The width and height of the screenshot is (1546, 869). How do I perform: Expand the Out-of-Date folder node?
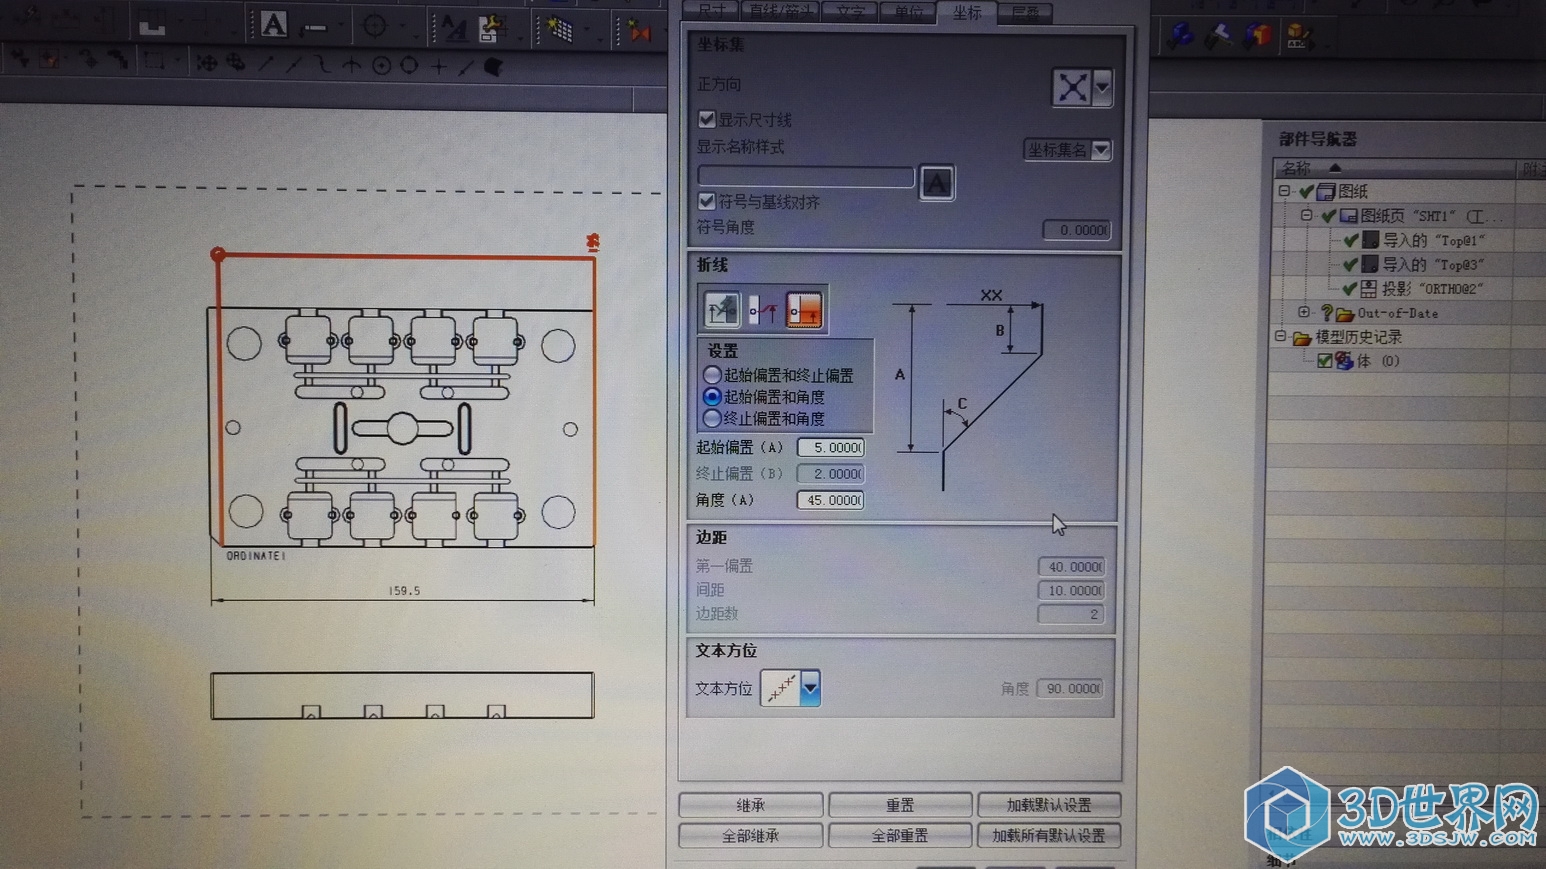(1304, 313)
